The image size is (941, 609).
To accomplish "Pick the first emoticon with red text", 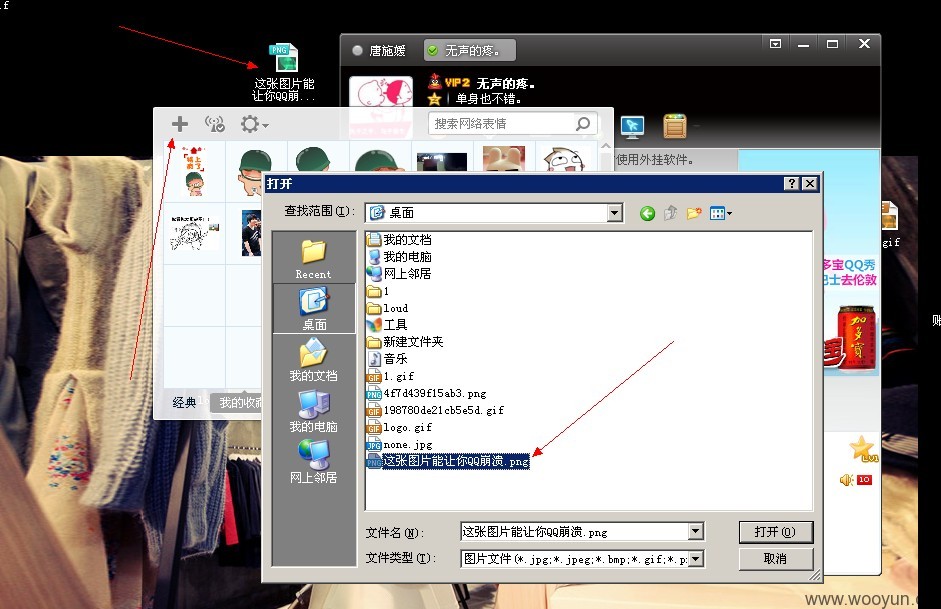I will [194, 171].
